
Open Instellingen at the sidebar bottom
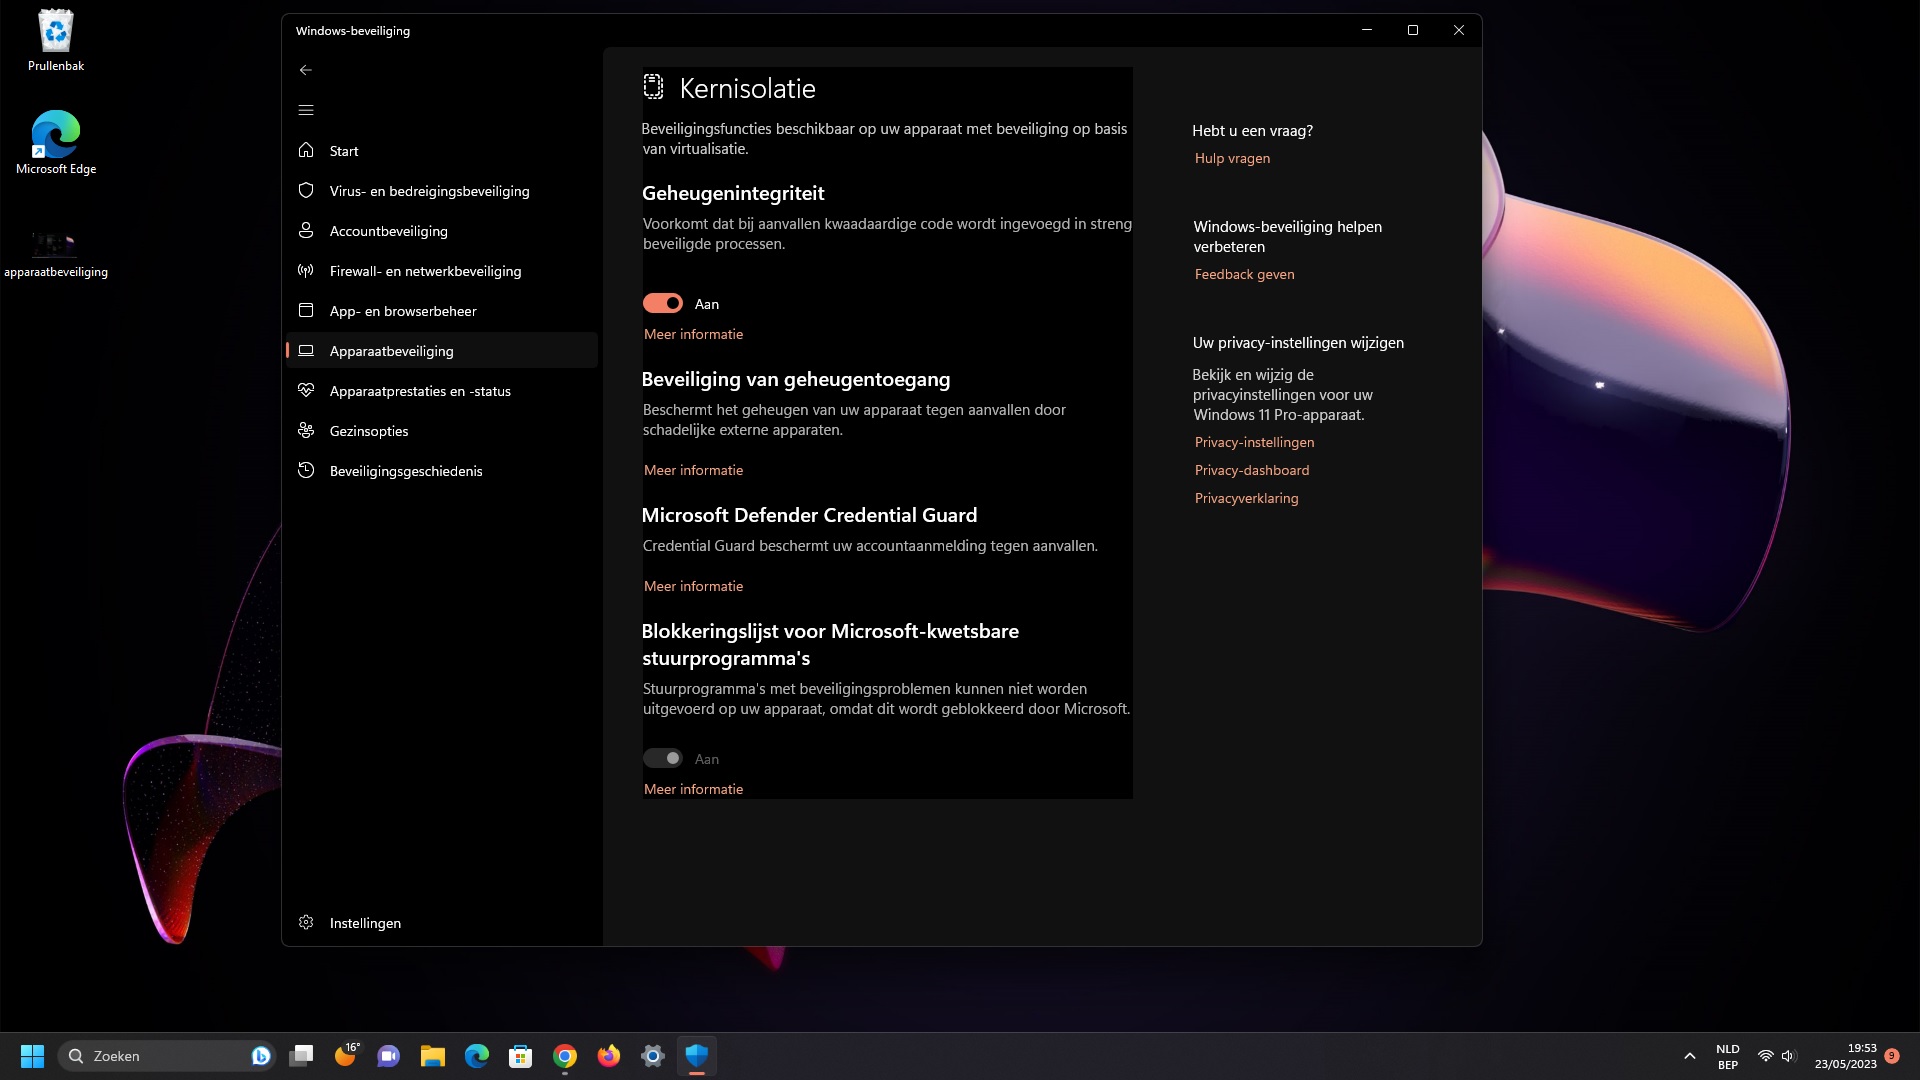tap(441, 923)
